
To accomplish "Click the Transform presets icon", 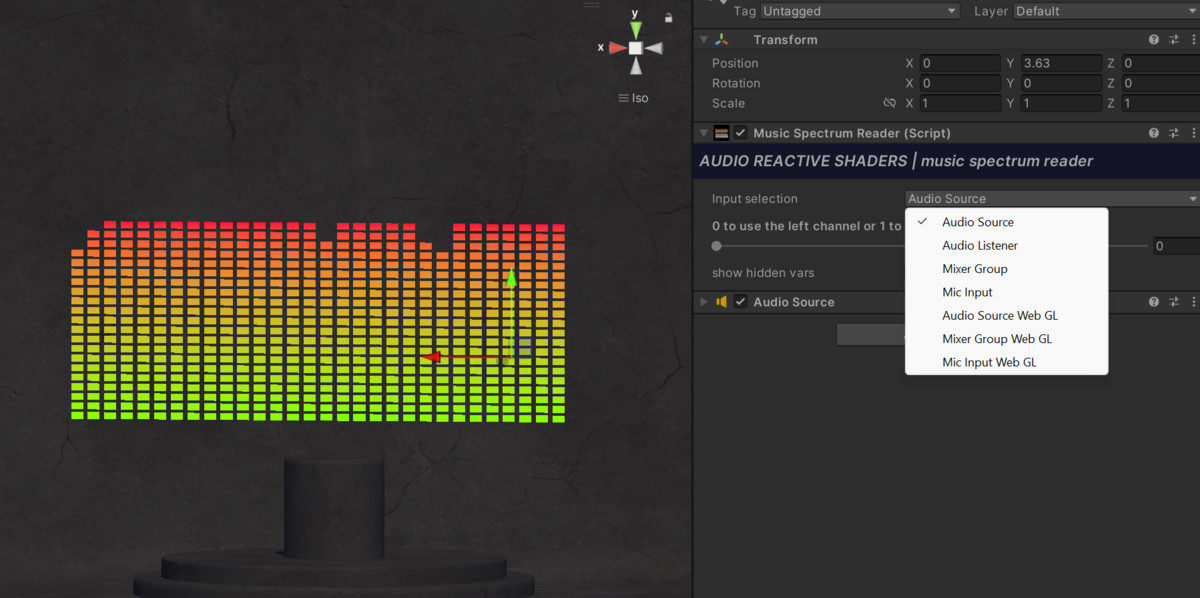I will click(x=1174, y=39).
